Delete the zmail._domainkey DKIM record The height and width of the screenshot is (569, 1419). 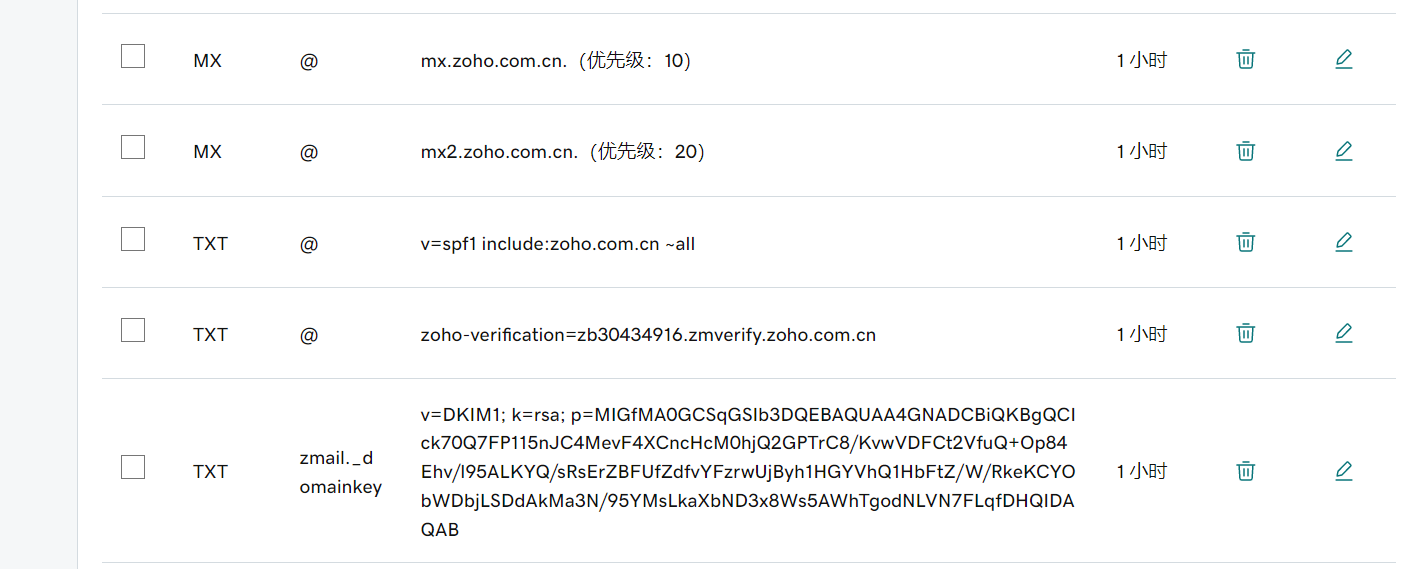pos(1245,470)
